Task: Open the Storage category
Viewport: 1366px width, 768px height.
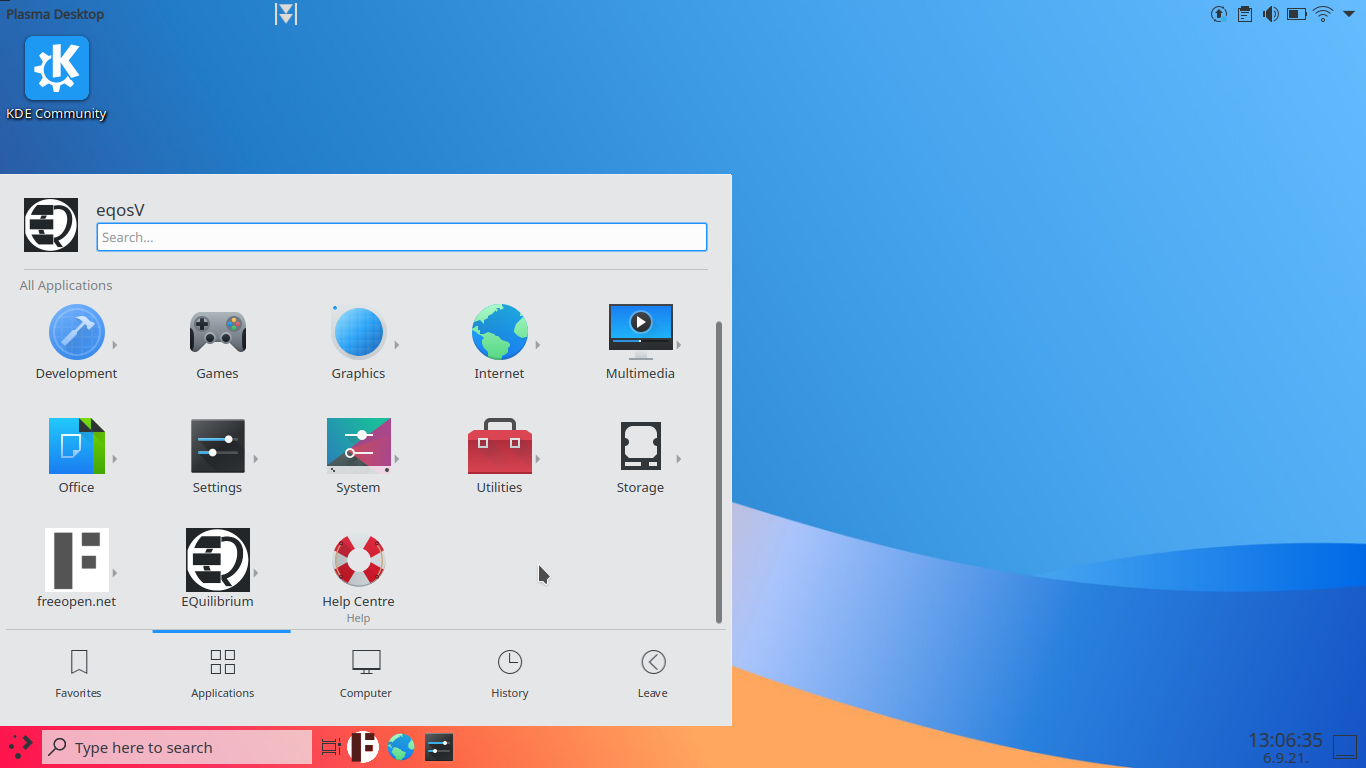Action: (641, 458)
